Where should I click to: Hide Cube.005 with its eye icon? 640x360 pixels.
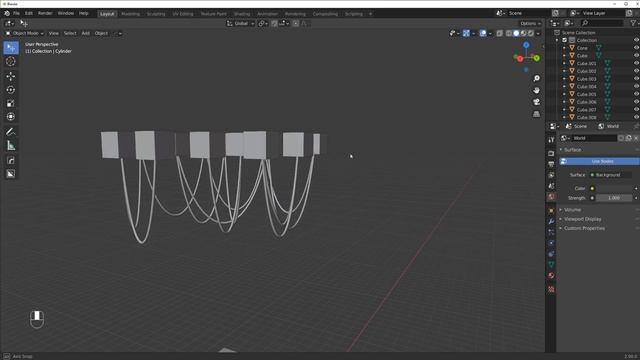click(636, 94)
